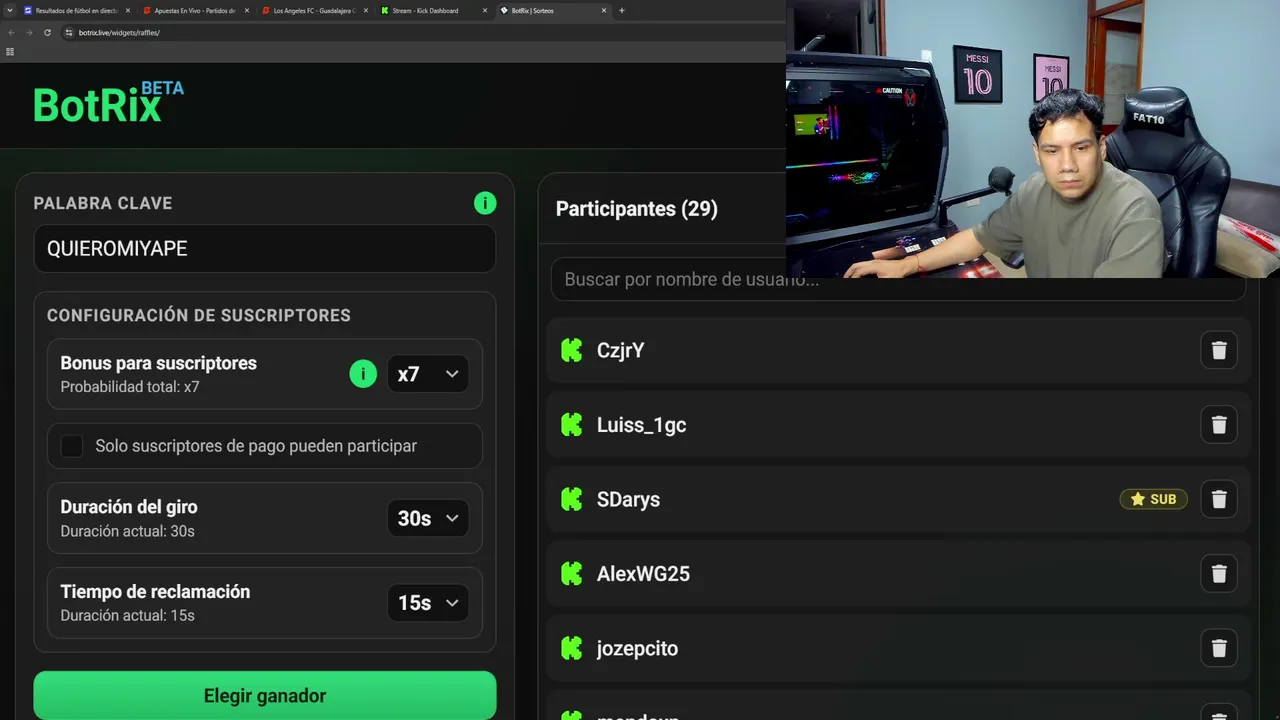Select participant name jozepcito
The image size is (1280, 720).
pyautogui.click(x=637, y=648)
